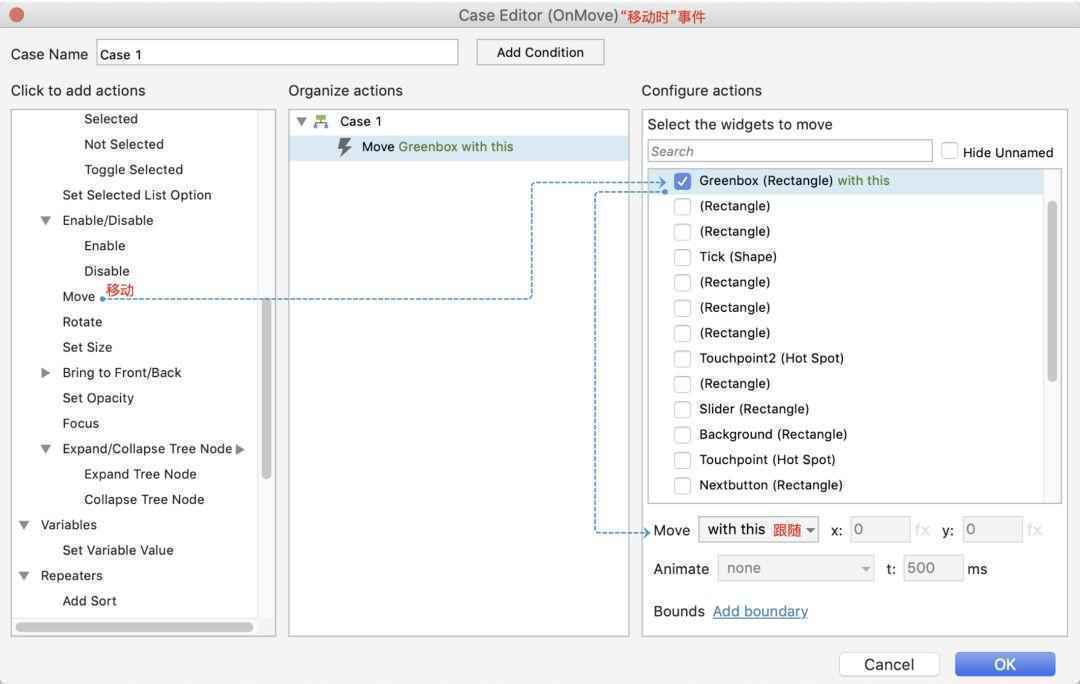1080x684 pixels.
Task: Select the Collapse Tree Node action
Action: tap(144, 500)
